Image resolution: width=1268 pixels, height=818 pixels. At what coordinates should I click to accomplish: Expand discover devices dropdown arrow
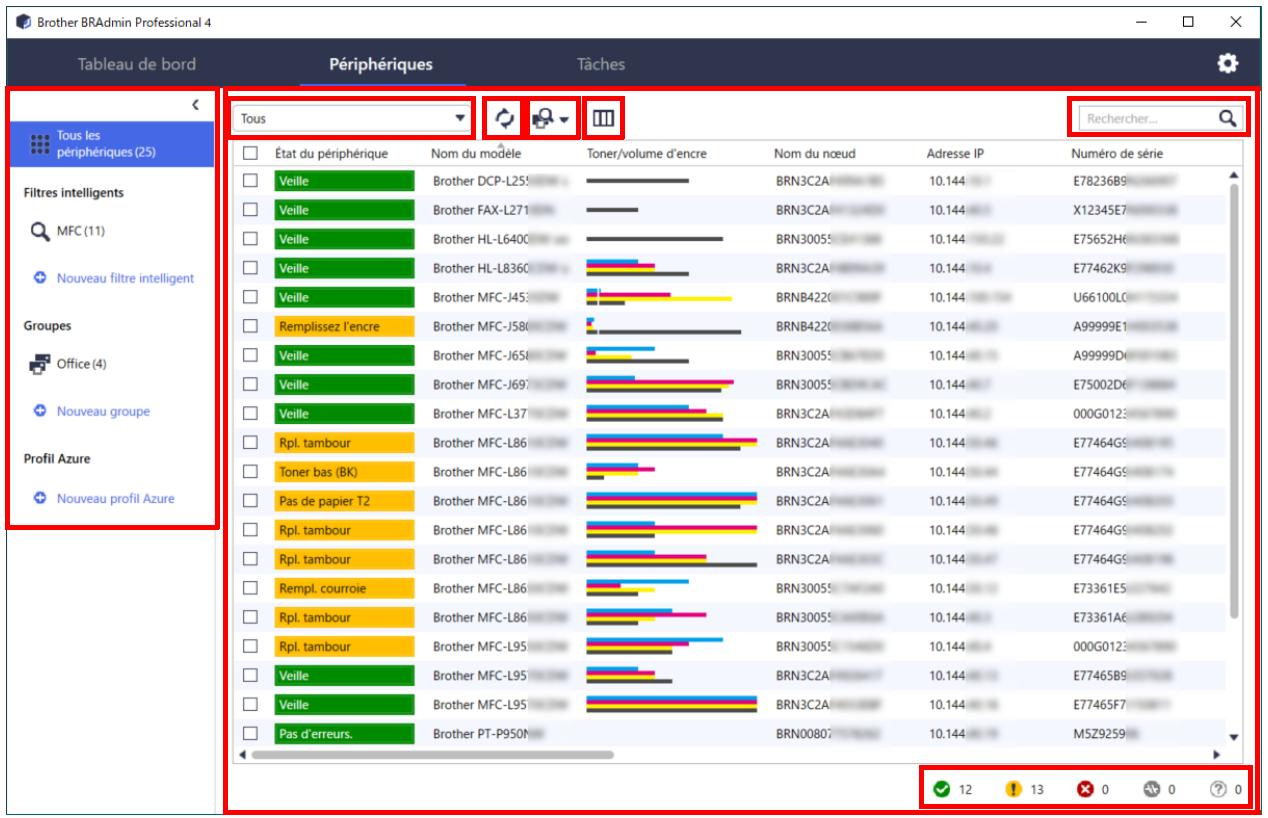[565, 120]
